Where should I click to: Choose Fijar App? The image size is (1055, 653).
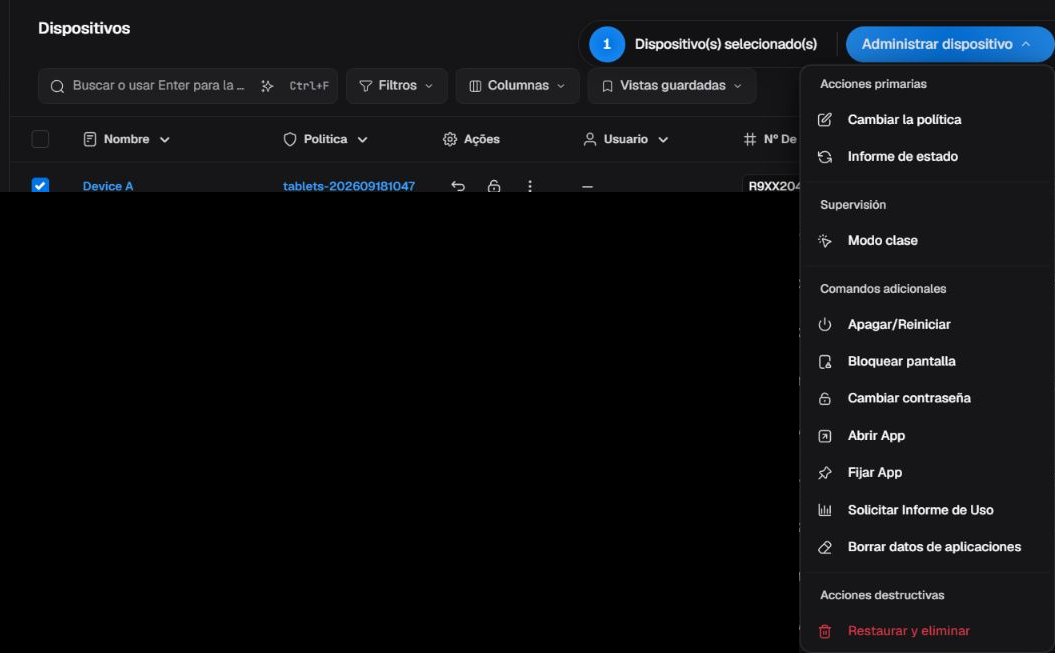pyautogui.click(x=927, y=473)
